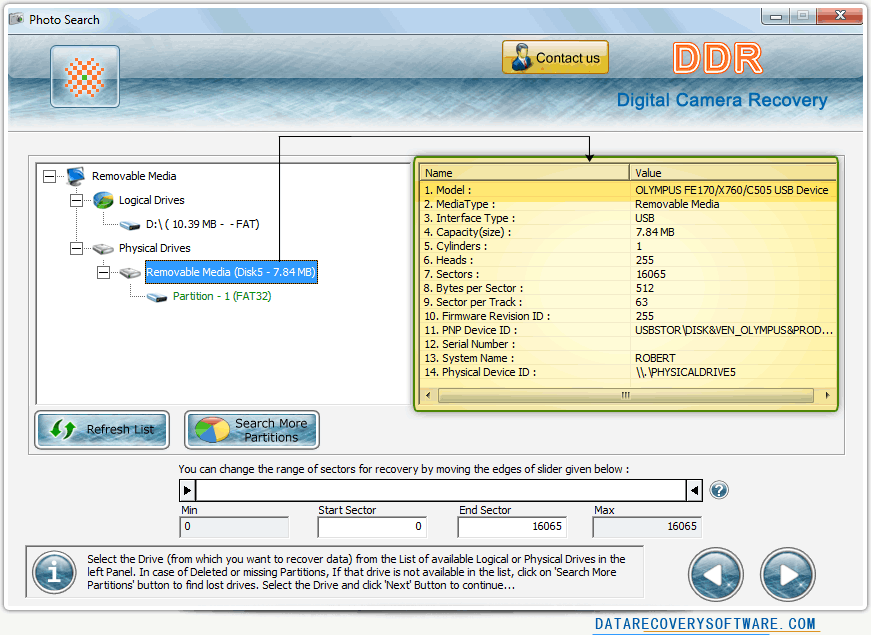Click inside the sector range slider track
Screen dimensions: 871x635
click(441, 491)
